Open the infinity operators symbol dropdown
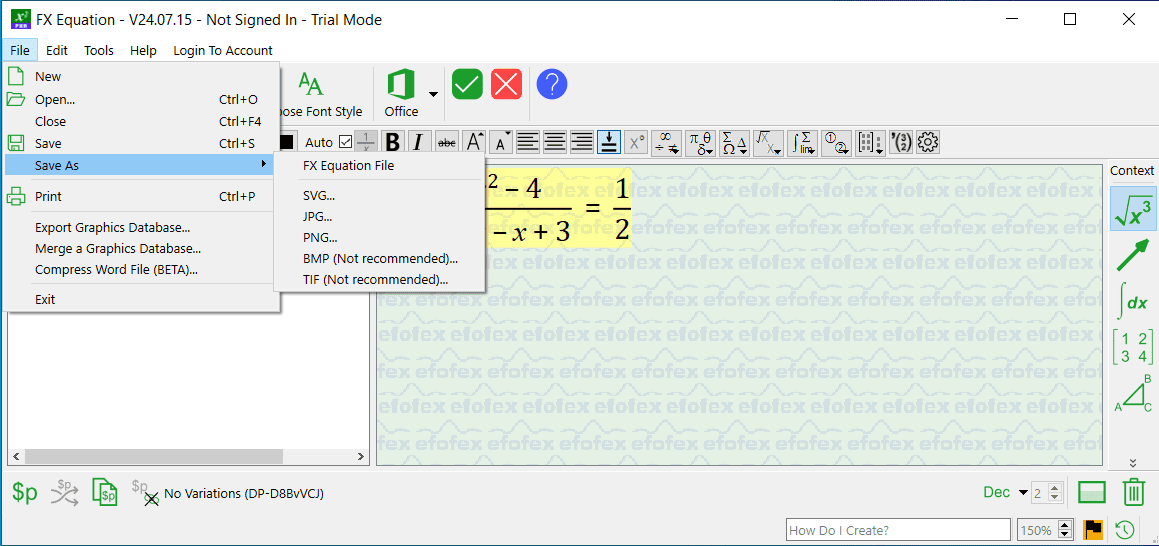This screenshot has height=546, width=1159. click(x=665, y=142)
